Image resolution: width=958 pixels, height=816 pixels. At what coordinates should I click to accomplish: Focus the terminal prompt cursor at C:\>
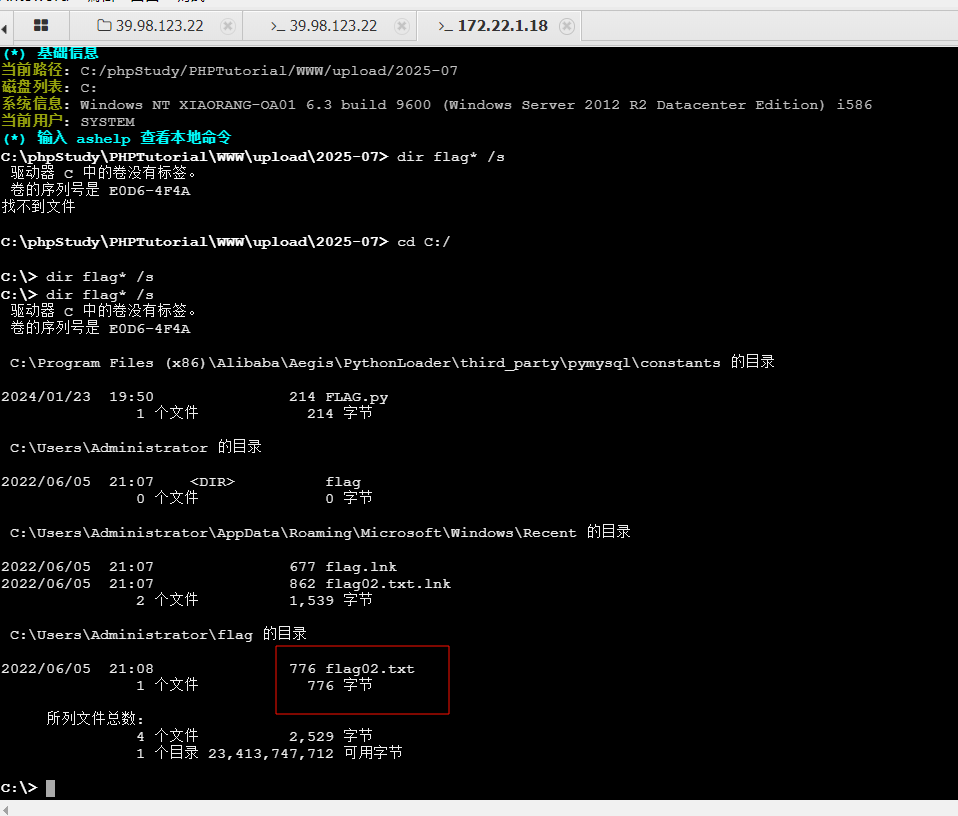(x=50, y=788)
